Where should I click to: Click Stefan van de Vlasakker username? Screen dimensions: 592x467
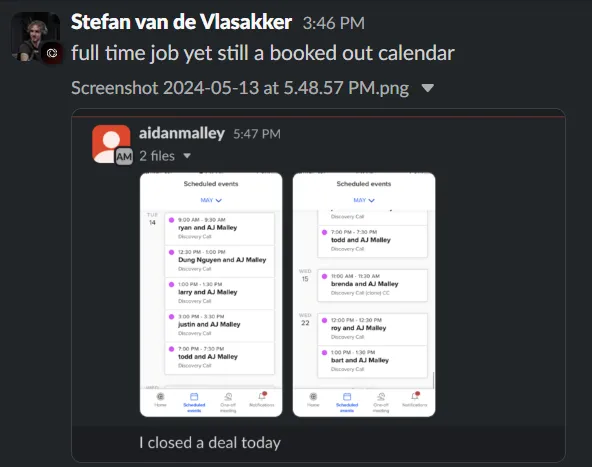click(x=181, y=22)
